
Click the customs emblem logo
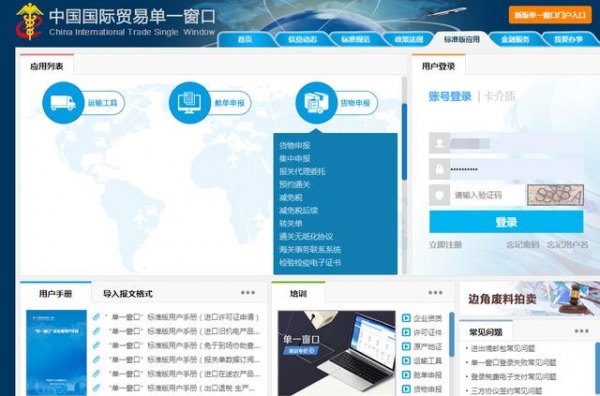point(29,21)
